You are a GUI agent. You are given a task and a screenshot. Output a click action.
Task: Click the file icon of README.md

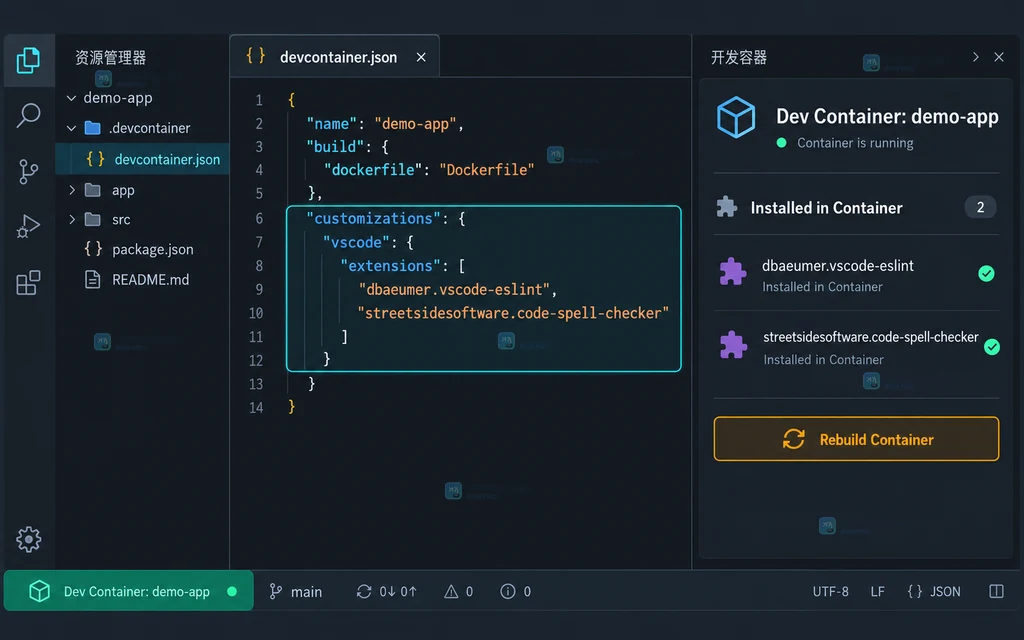pyautogui.click(x=93, y=280)
